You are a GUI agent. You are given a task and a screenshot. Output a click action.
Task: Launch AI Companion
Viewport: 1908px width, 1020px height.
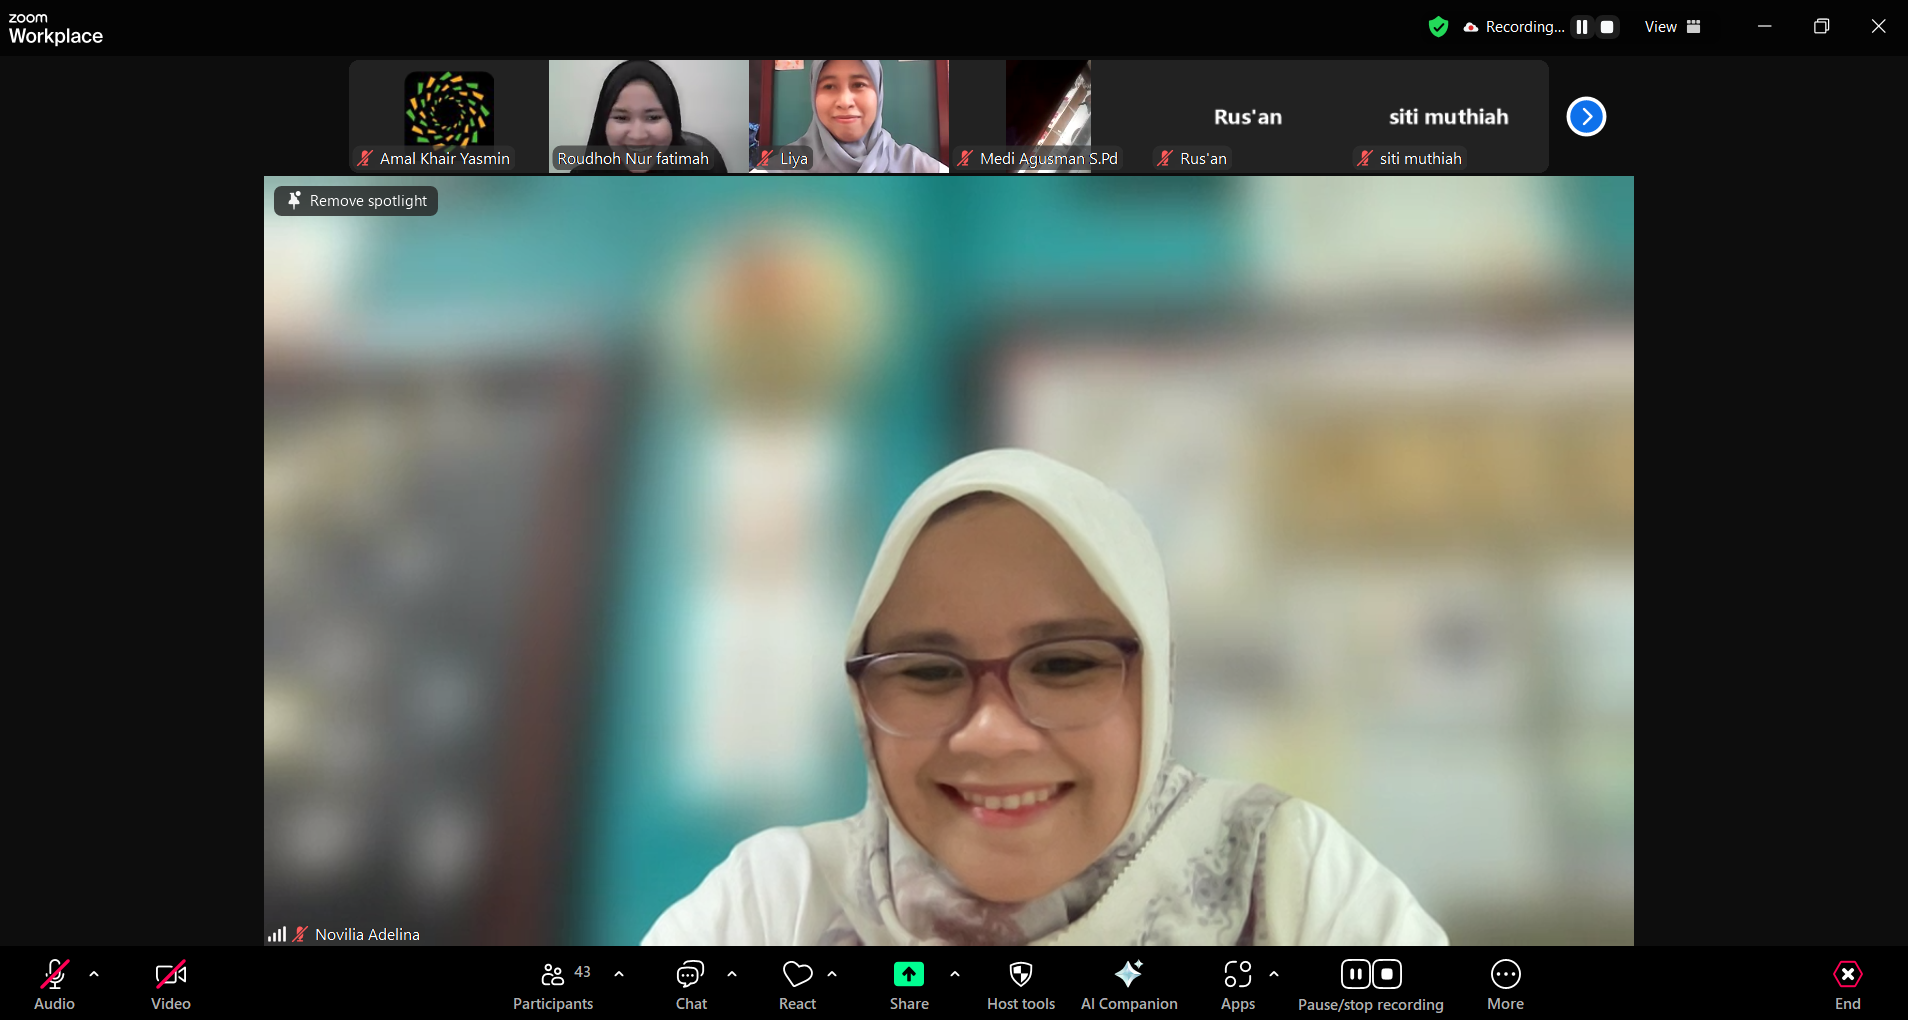[x=1129, y=985]
